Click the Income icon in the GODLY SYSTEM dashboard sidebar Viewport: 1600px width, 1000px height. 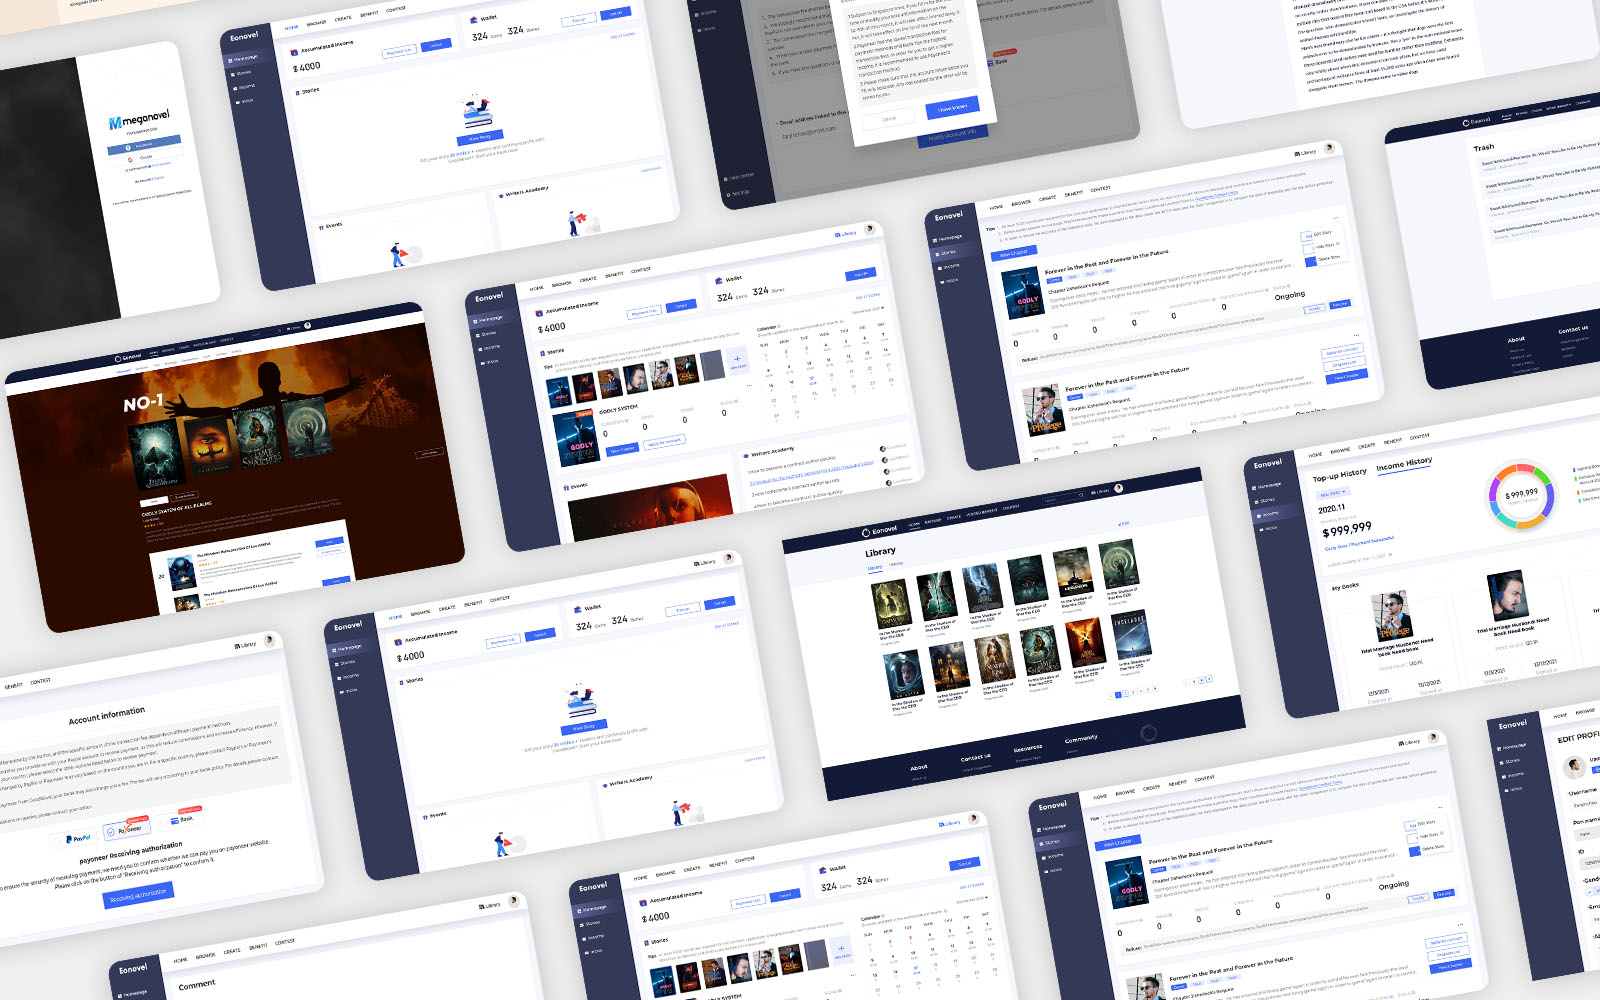[480, 349]
